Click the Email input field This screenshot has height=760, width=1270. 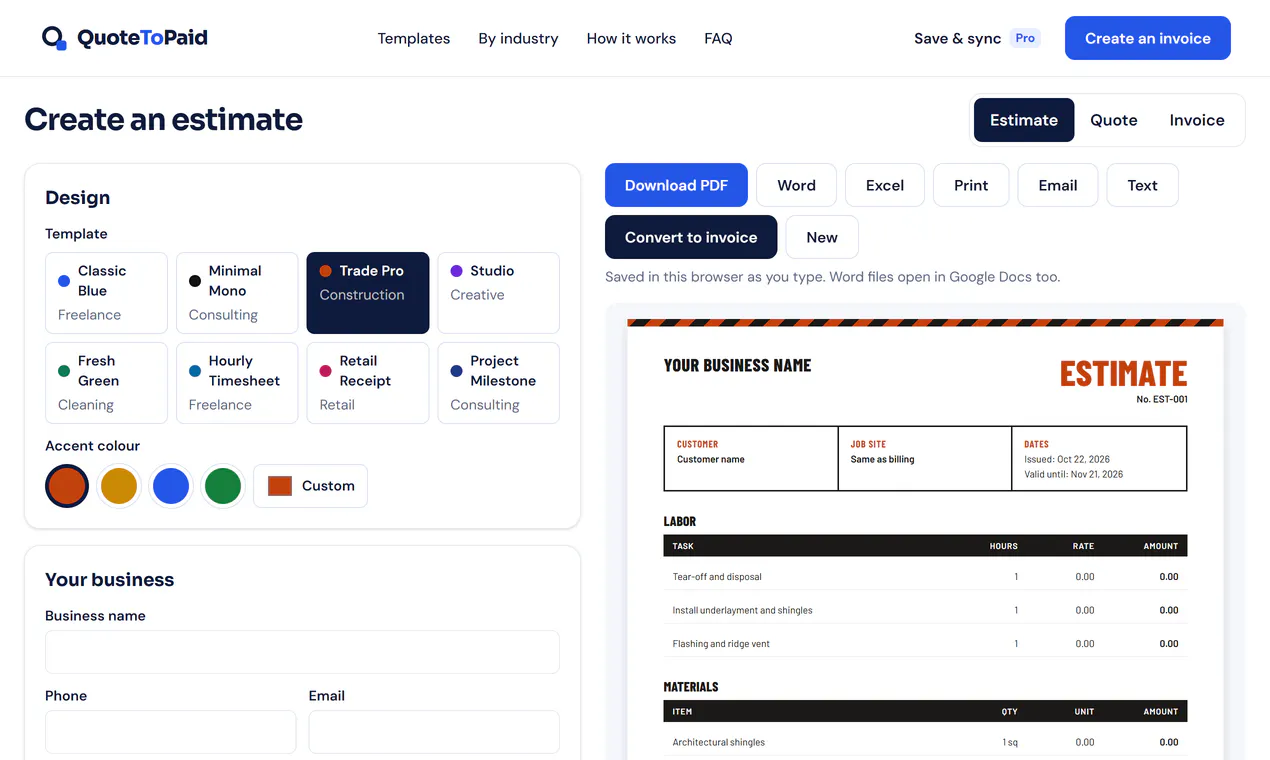tap(434, 732)
